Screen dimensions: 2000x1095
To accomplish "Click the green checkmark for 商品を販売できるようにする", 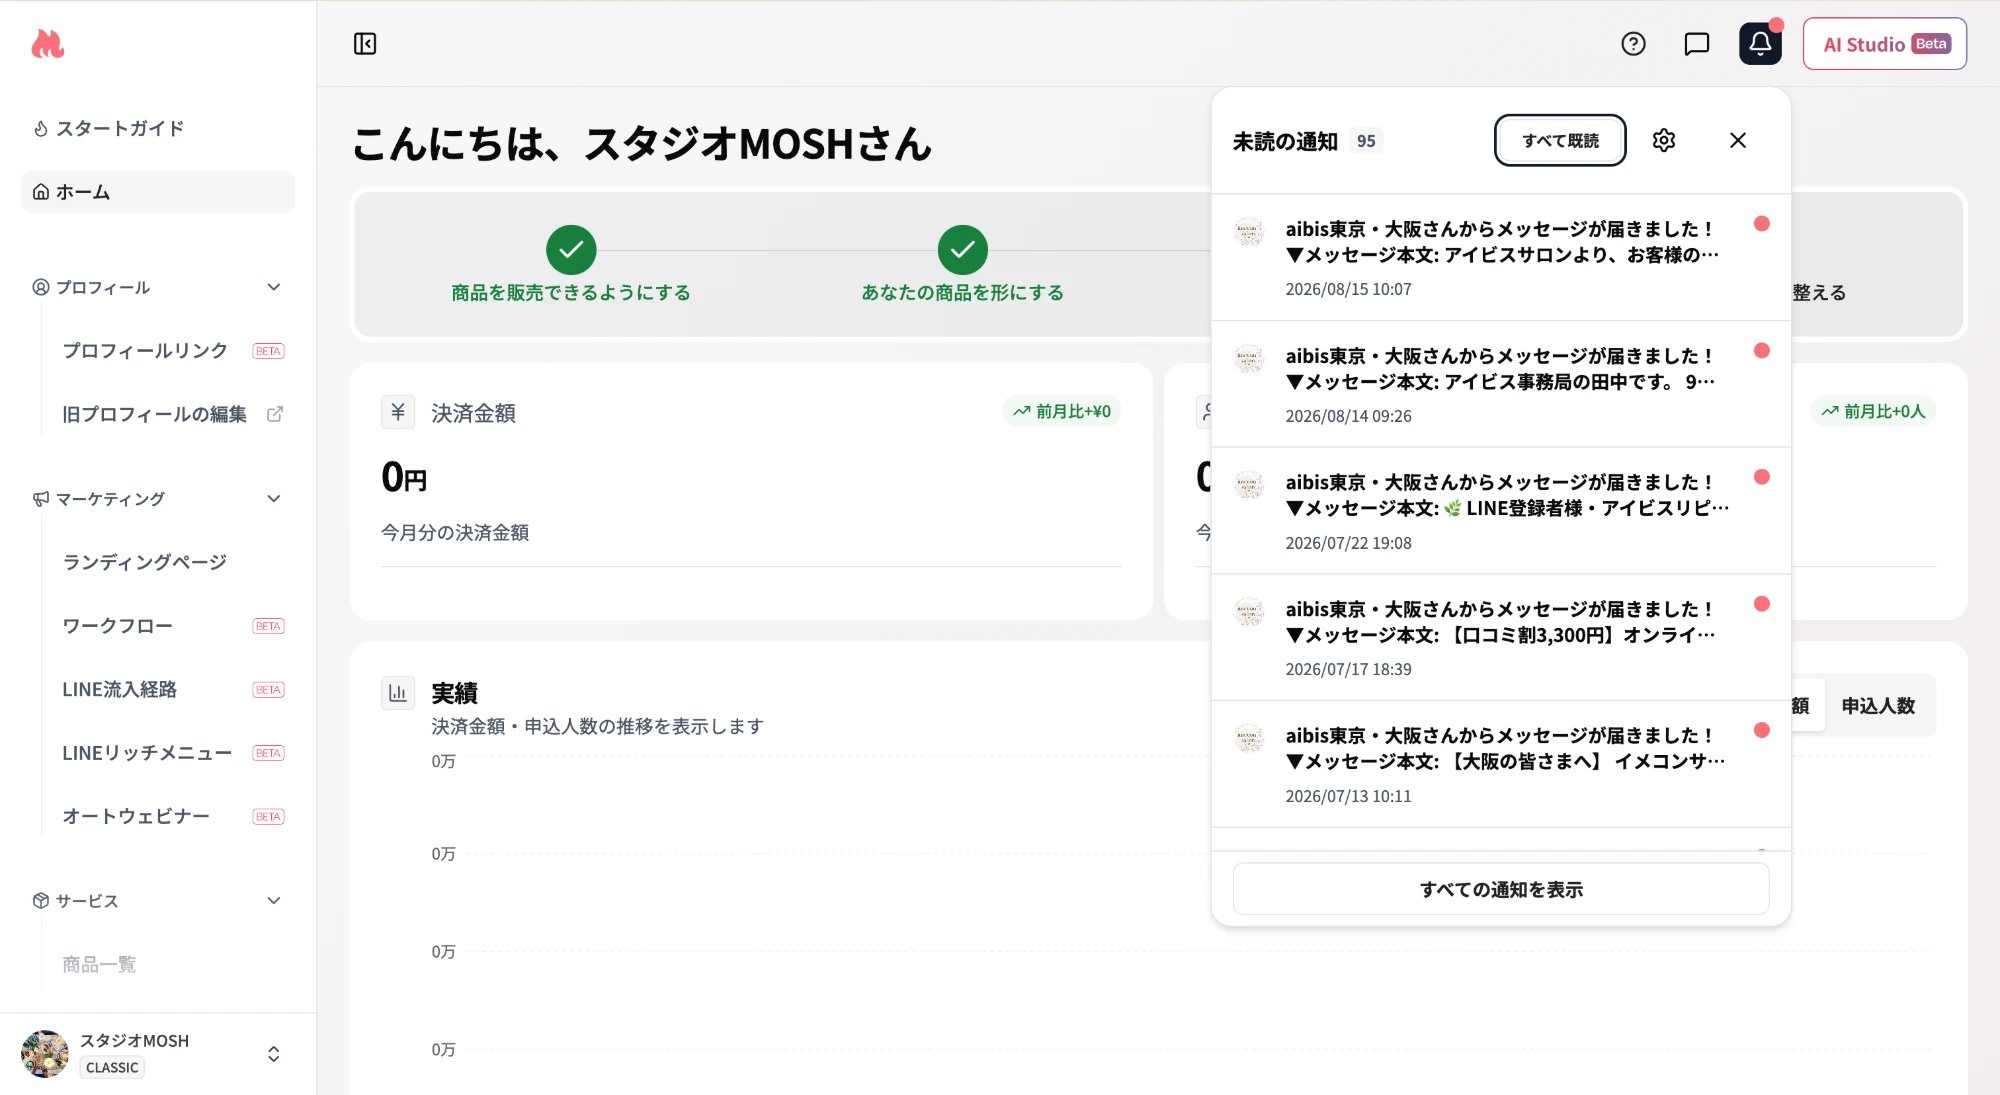I will [571, 250].
